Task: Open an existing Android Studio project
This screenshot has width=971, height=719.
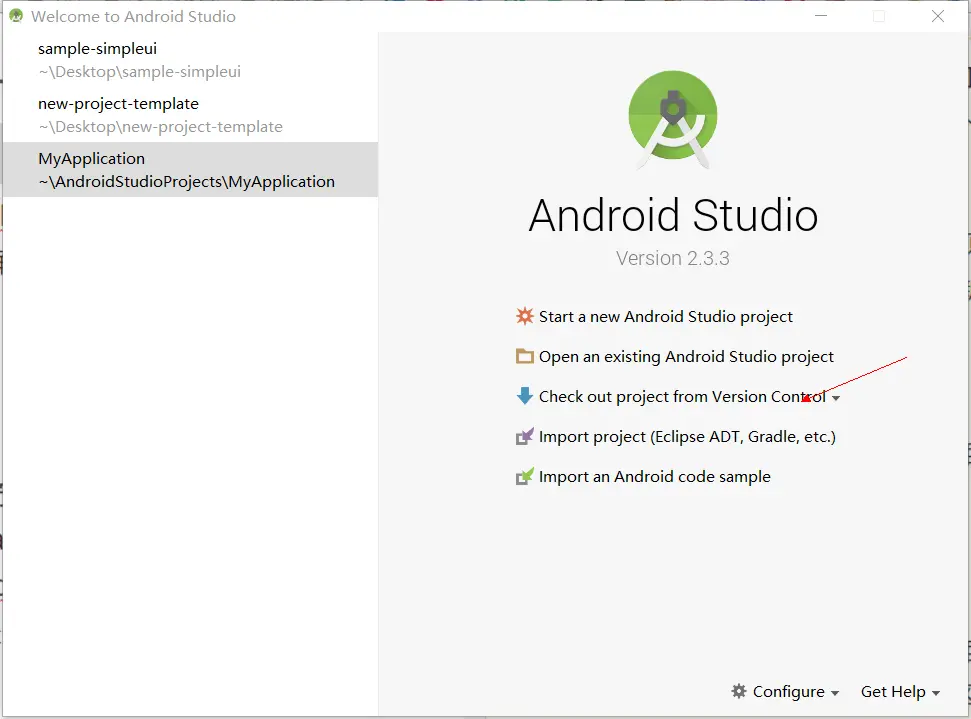Action: 686,357
